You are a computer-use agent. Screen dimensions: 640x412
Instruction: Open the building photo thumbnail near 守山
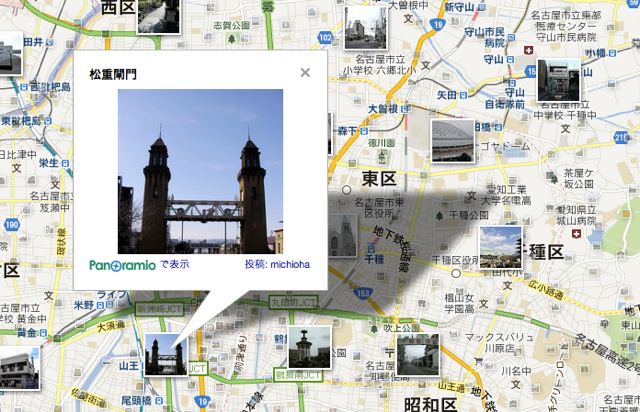coord(558,80)
